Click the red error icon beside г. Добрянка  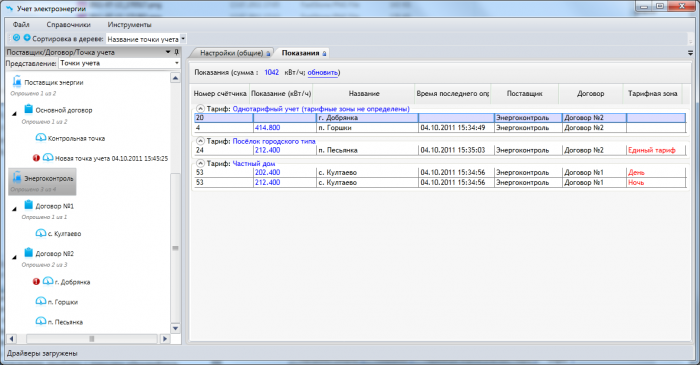pos(36,282)
